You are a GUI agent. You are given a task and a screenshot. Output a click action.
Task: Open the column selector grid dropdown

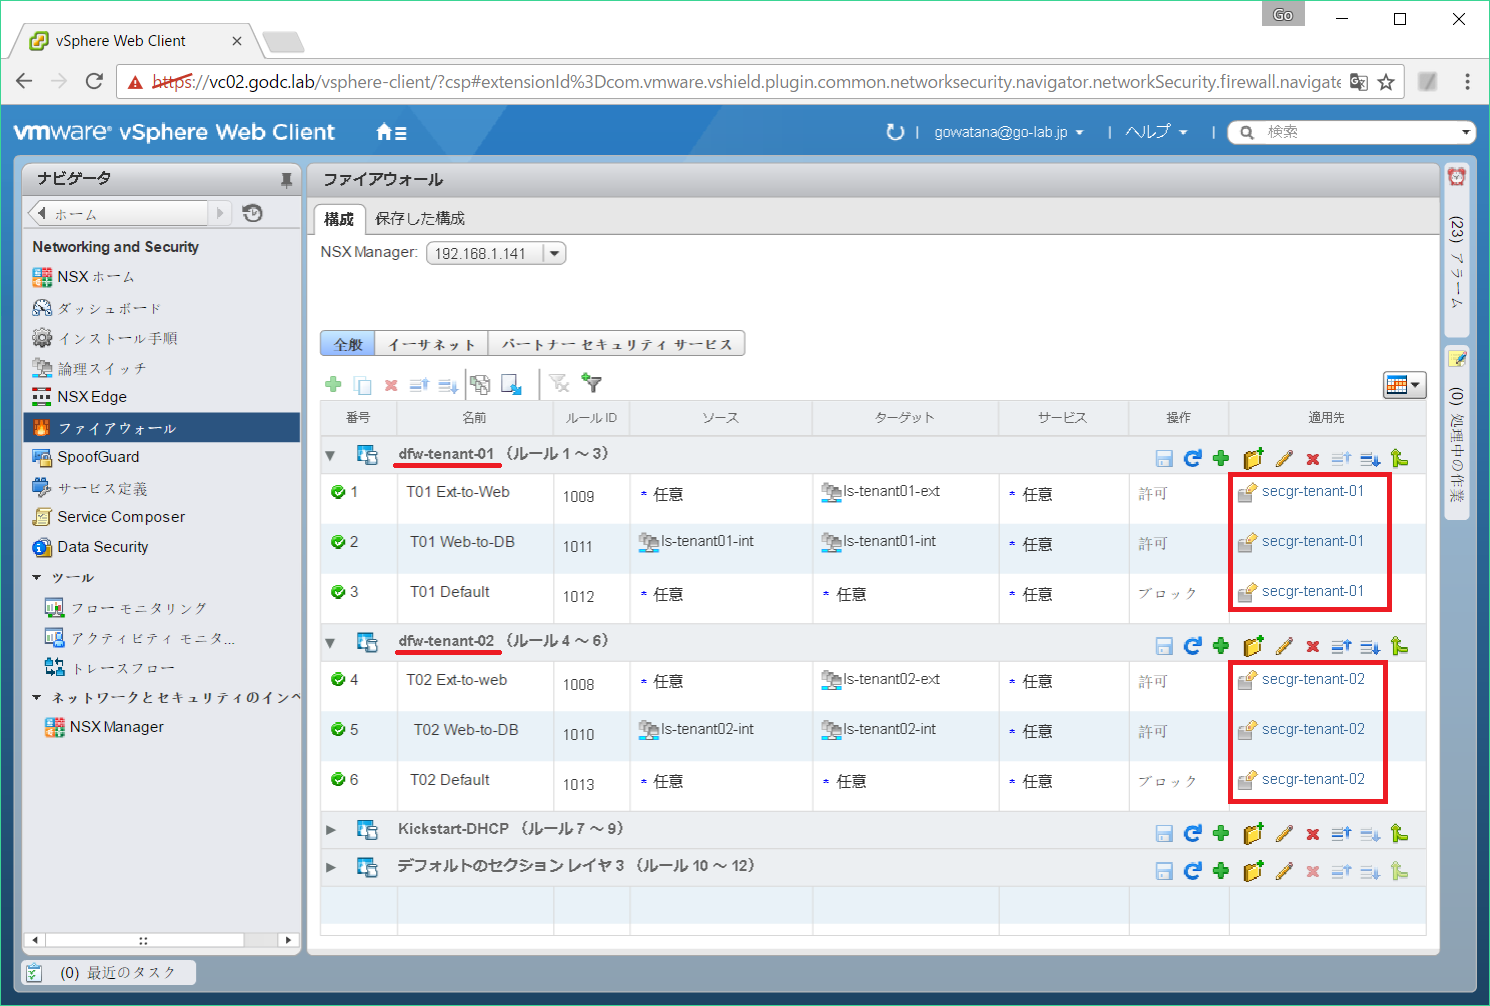1404,385
